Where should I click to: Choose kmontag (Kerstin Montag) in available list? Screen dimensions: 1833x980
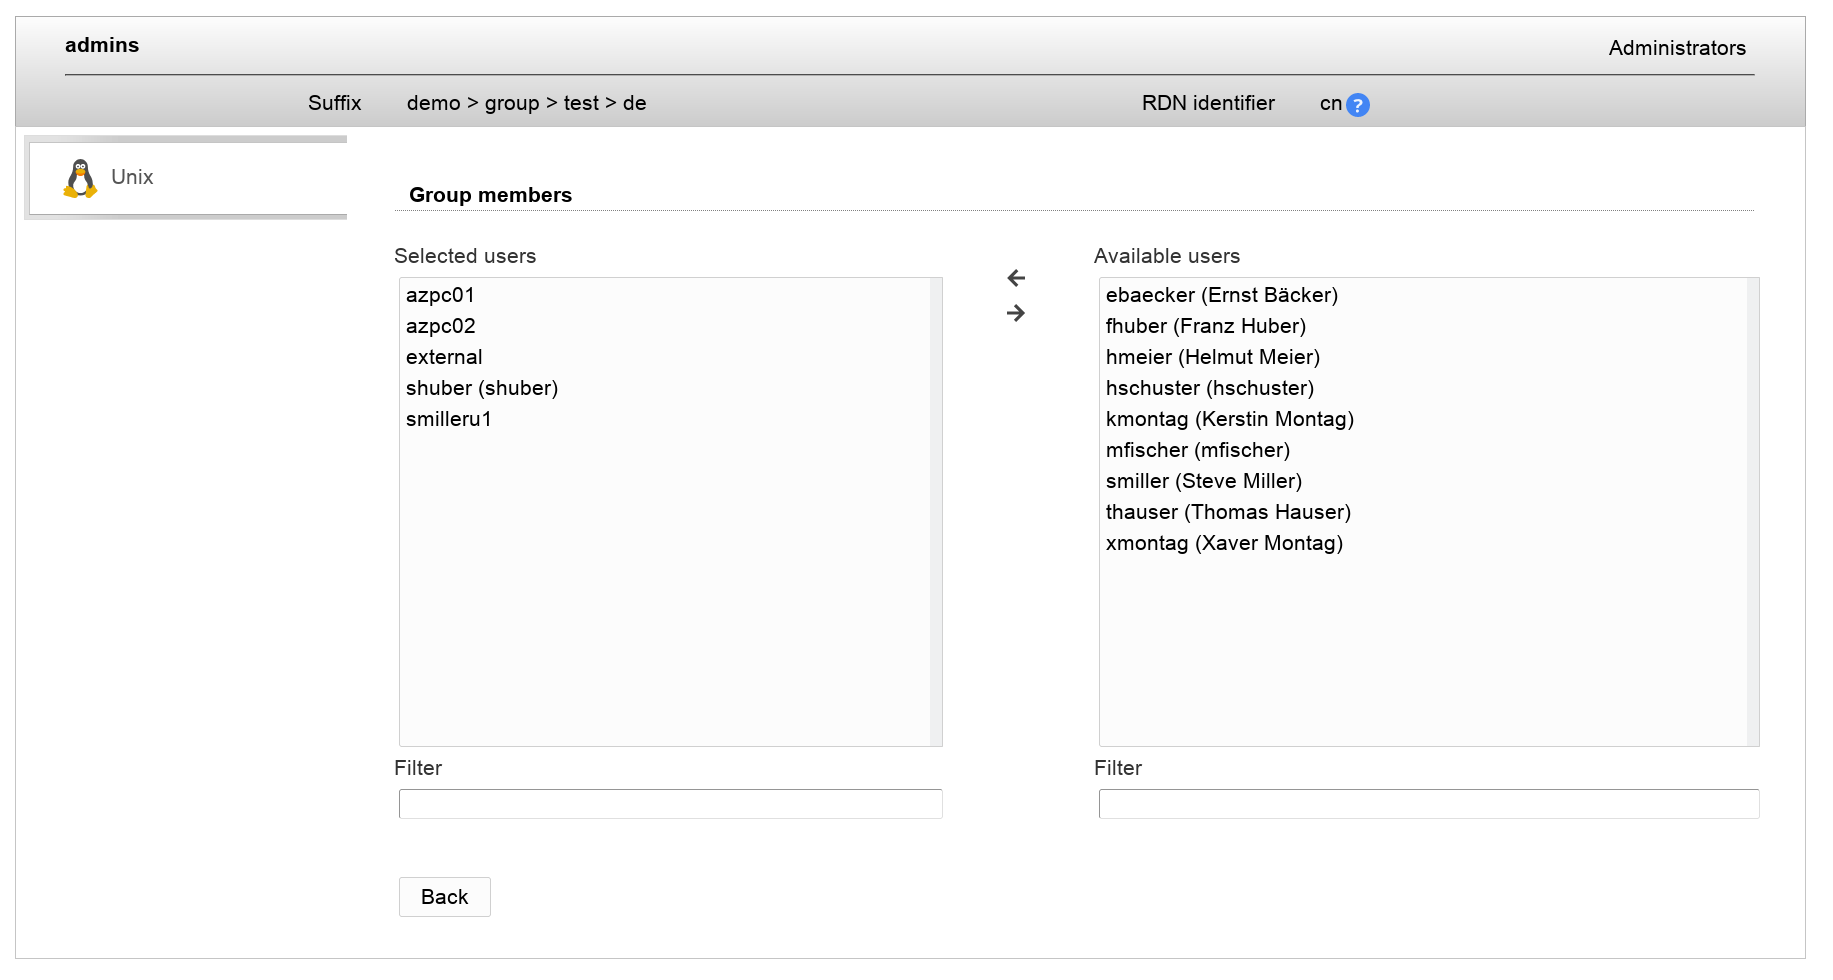click(1229, 419)
